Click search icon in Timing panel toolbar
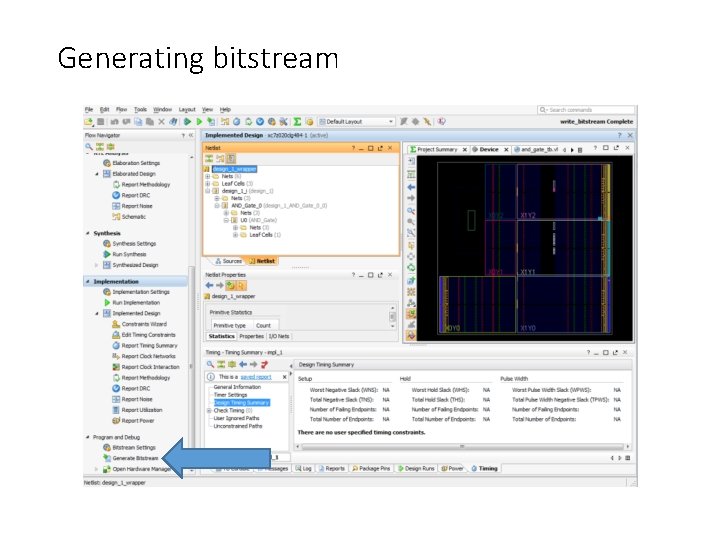The image size is (720, 540). 210,364
